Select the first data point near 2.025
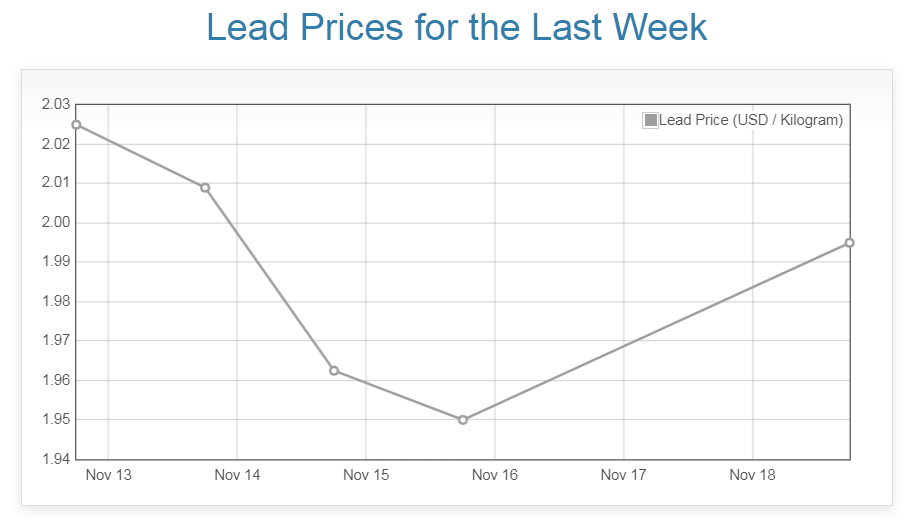 click(x=76, y=125)
